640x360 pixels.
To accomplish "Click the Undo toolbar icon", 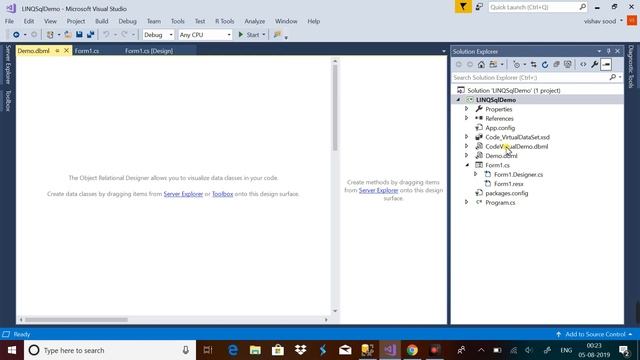I will pos(106,35).
